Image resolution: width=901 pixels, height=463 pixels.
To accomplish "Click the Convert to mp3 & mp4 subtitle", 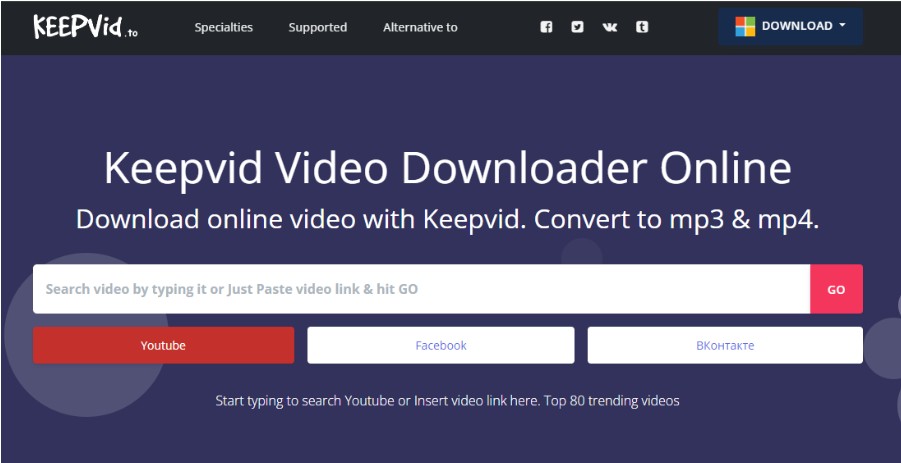I will point(676,220).
